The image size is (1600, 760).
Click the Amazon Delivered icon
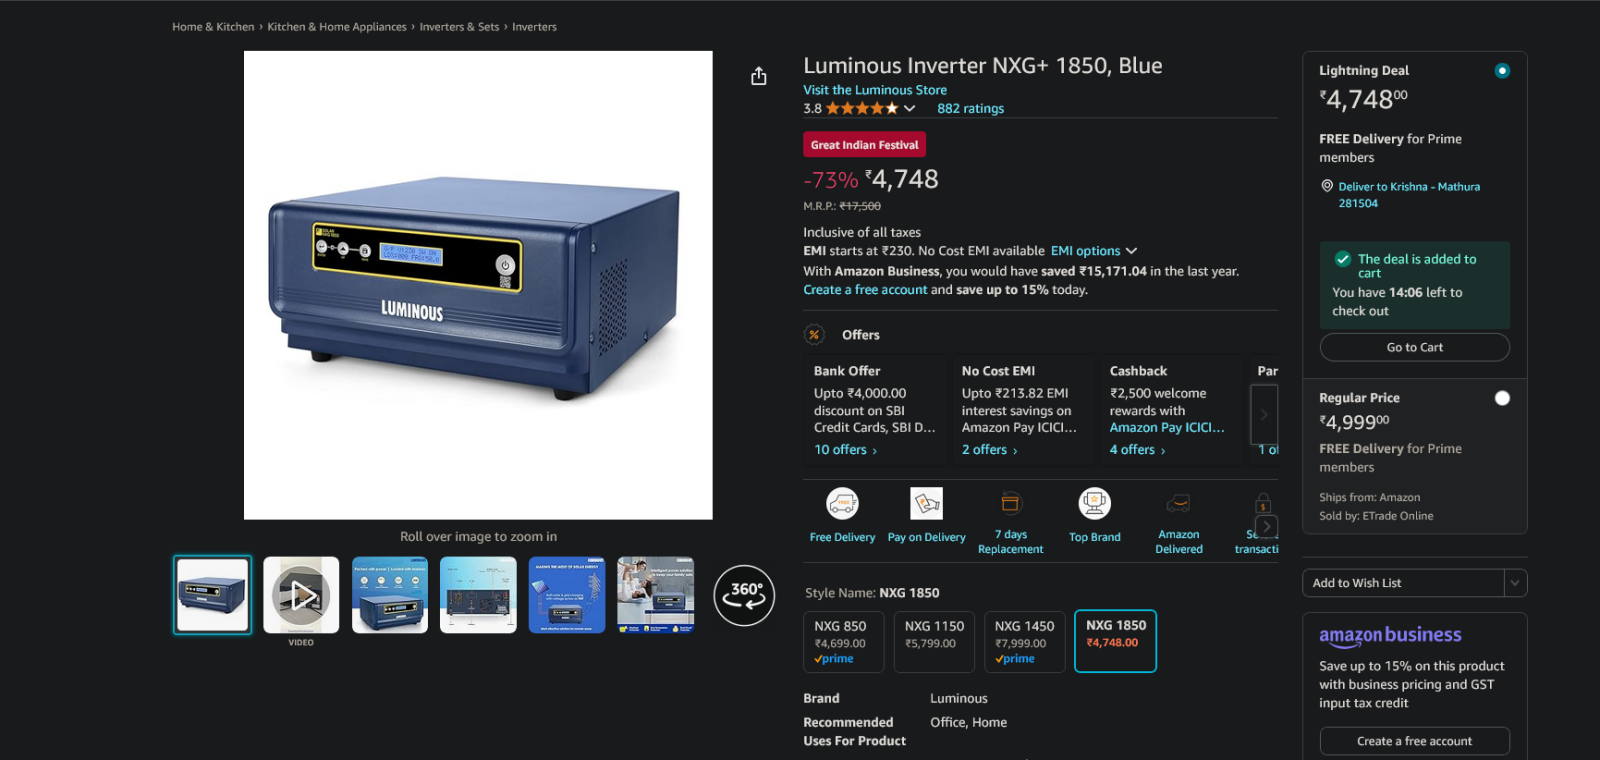click(1179, 503)
